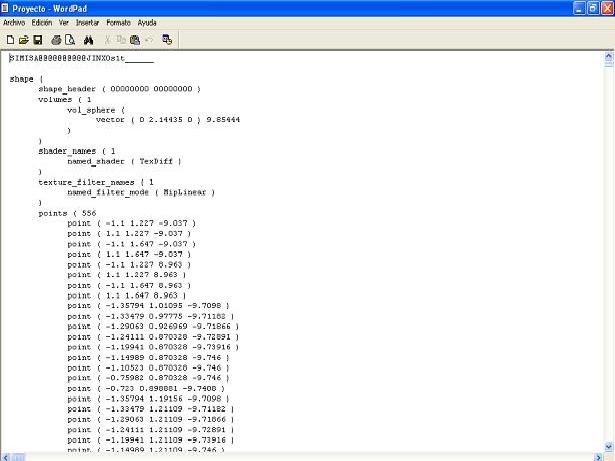615x461 pixels.
Task: Insert date and time using the toolbar icon
Action: [167, 39]
